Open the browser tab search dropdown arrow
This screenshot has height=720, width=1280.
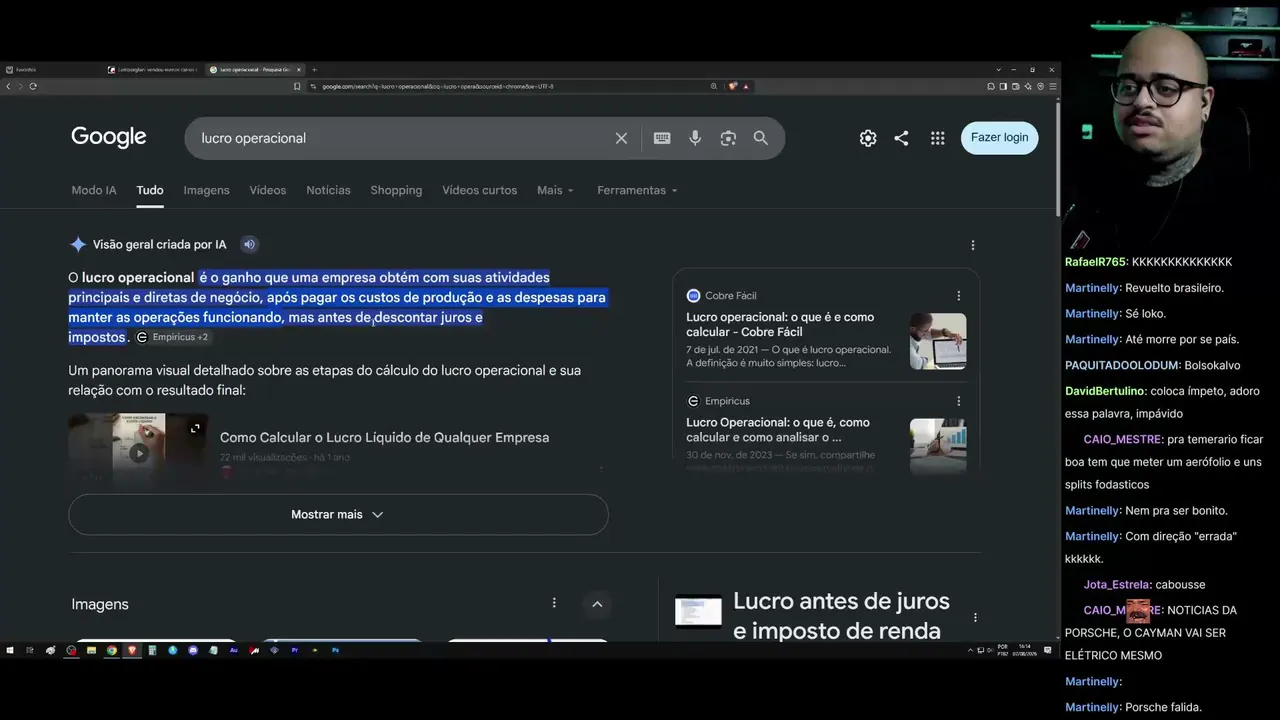pos(998,70)
